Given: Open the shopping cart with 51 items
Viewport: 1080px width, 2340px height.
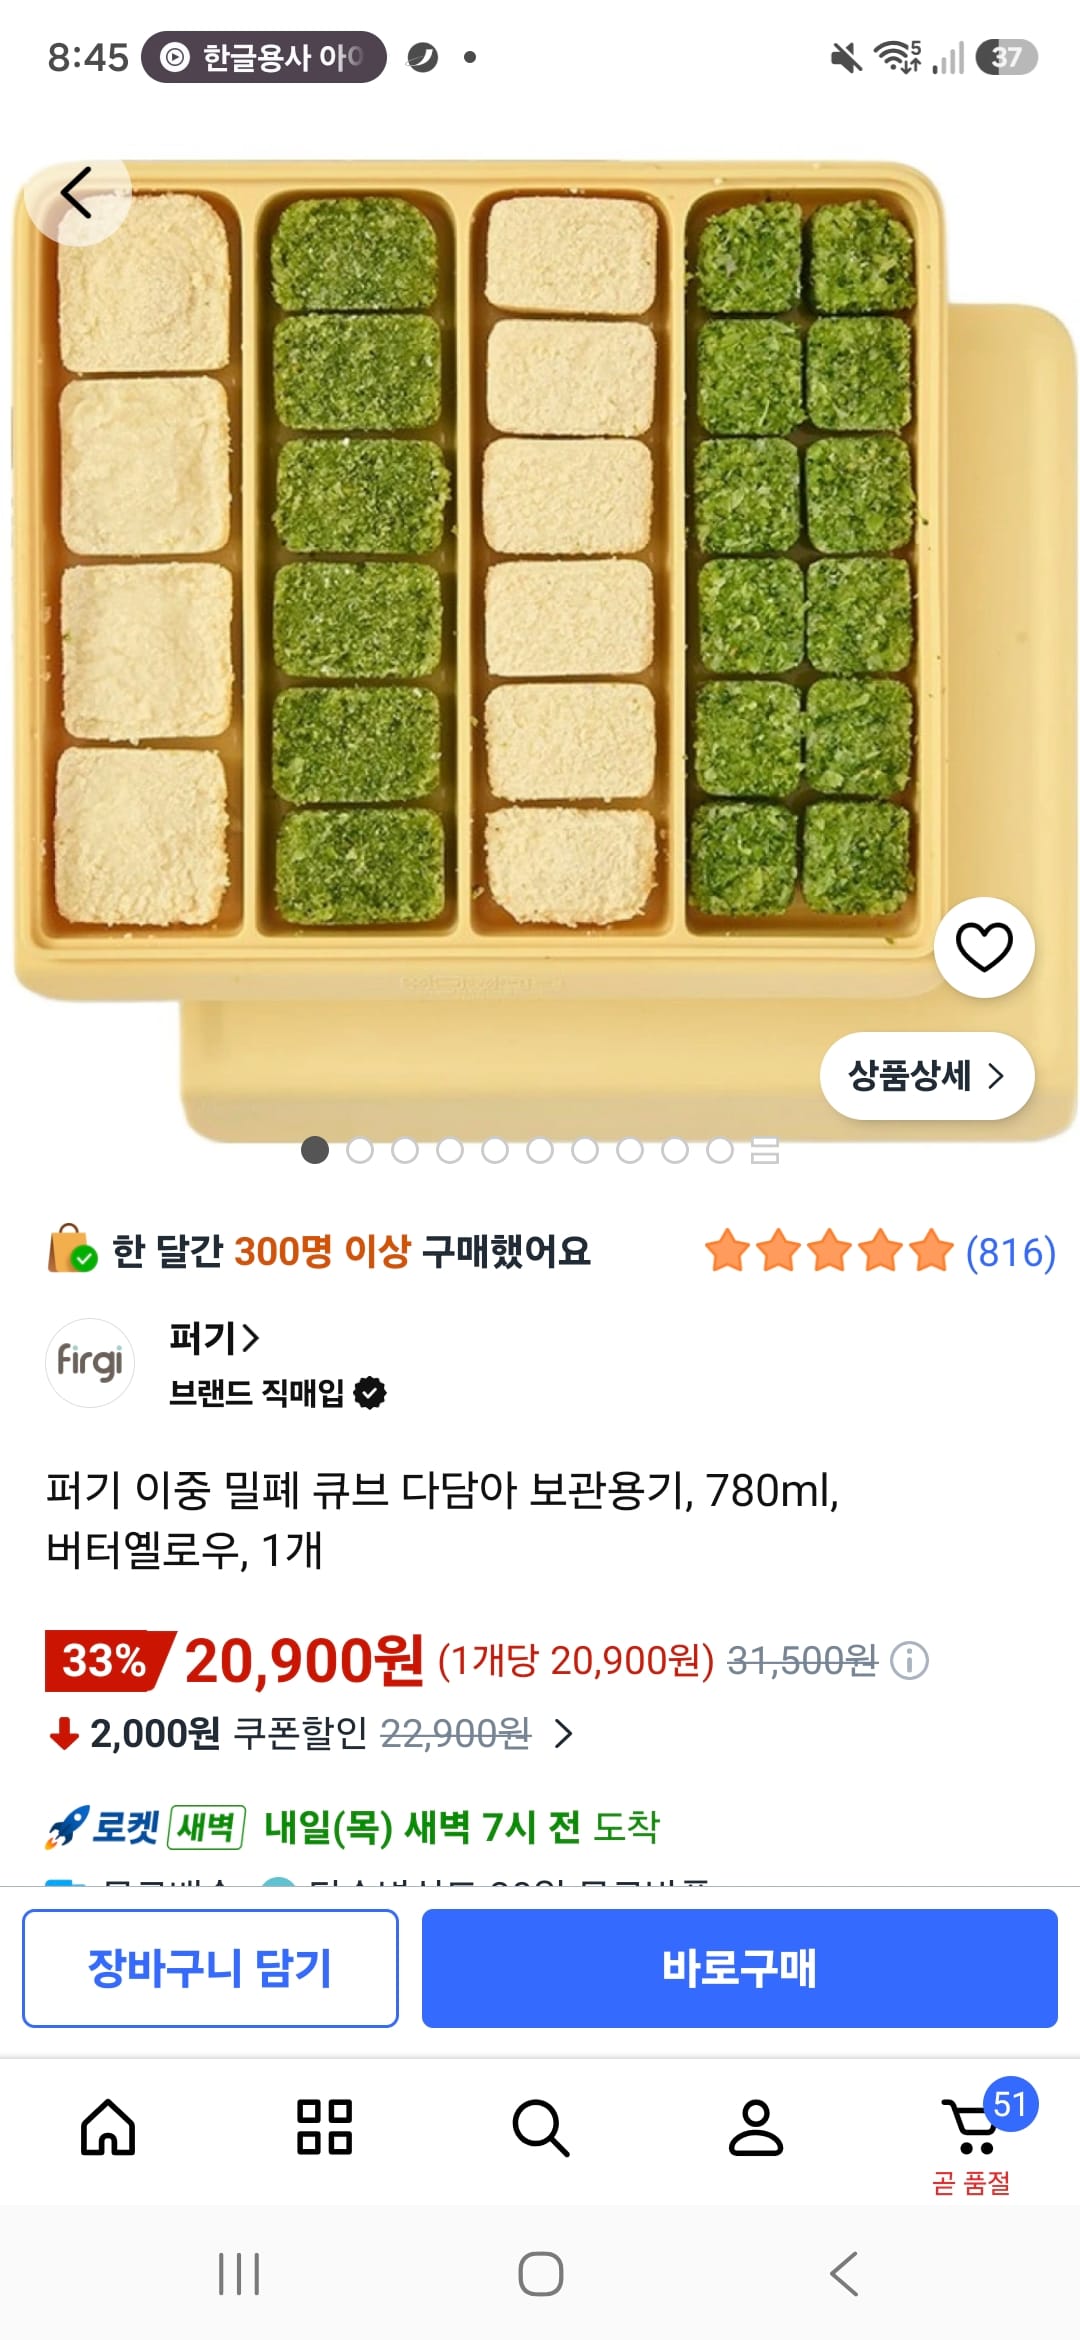Looking at the screenshot, I should pyautogui.click(x=972, y=2125).
